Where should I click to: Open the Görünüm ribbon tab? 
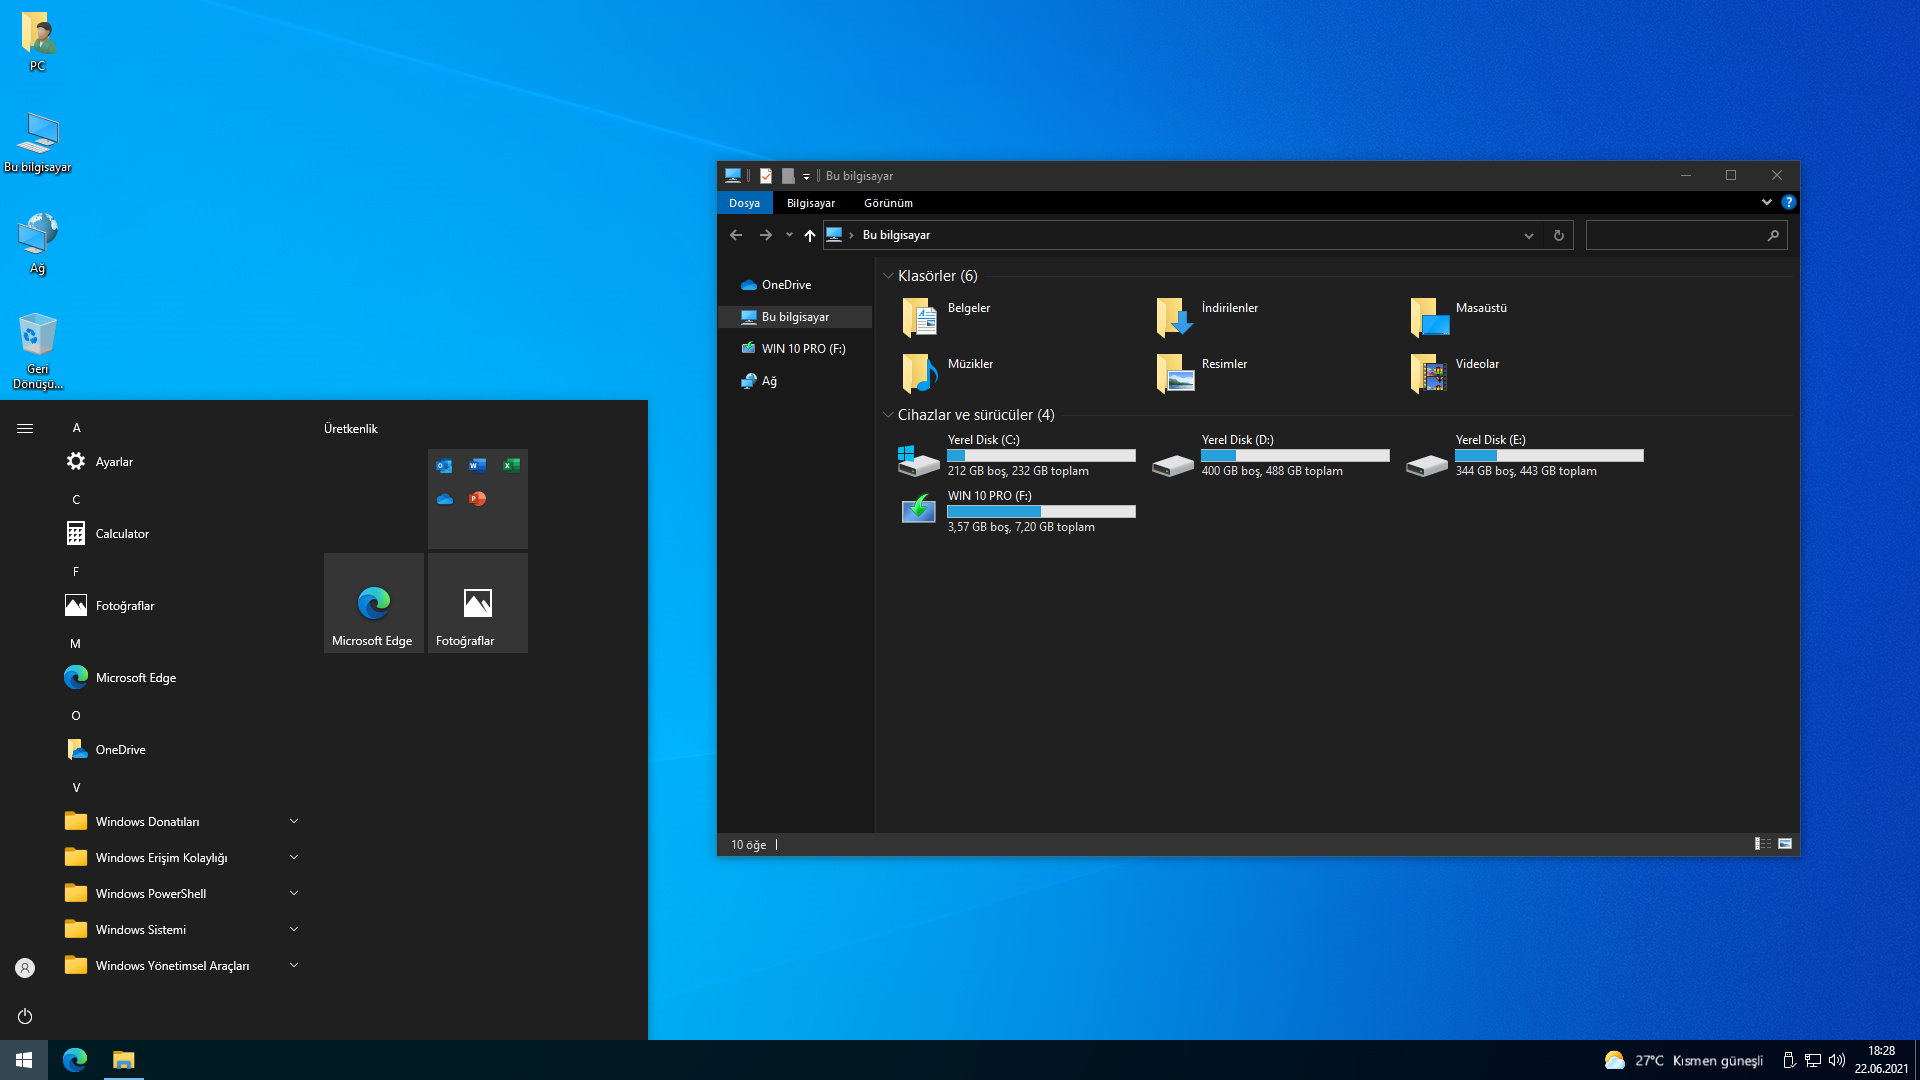coord(888,203)
